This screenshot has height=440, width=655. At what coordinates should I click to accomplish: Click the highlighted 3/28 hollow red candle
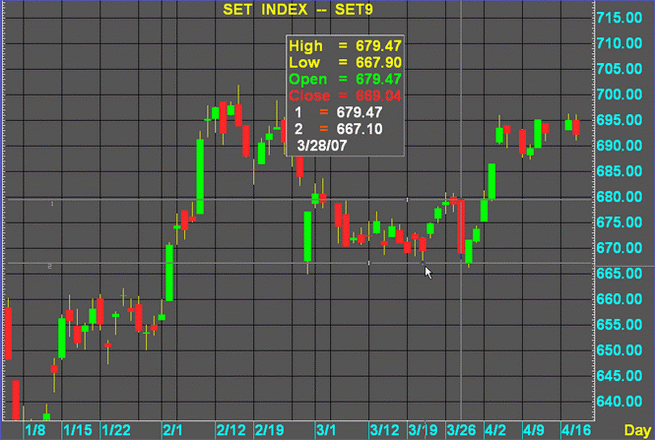tap(461, 227)
